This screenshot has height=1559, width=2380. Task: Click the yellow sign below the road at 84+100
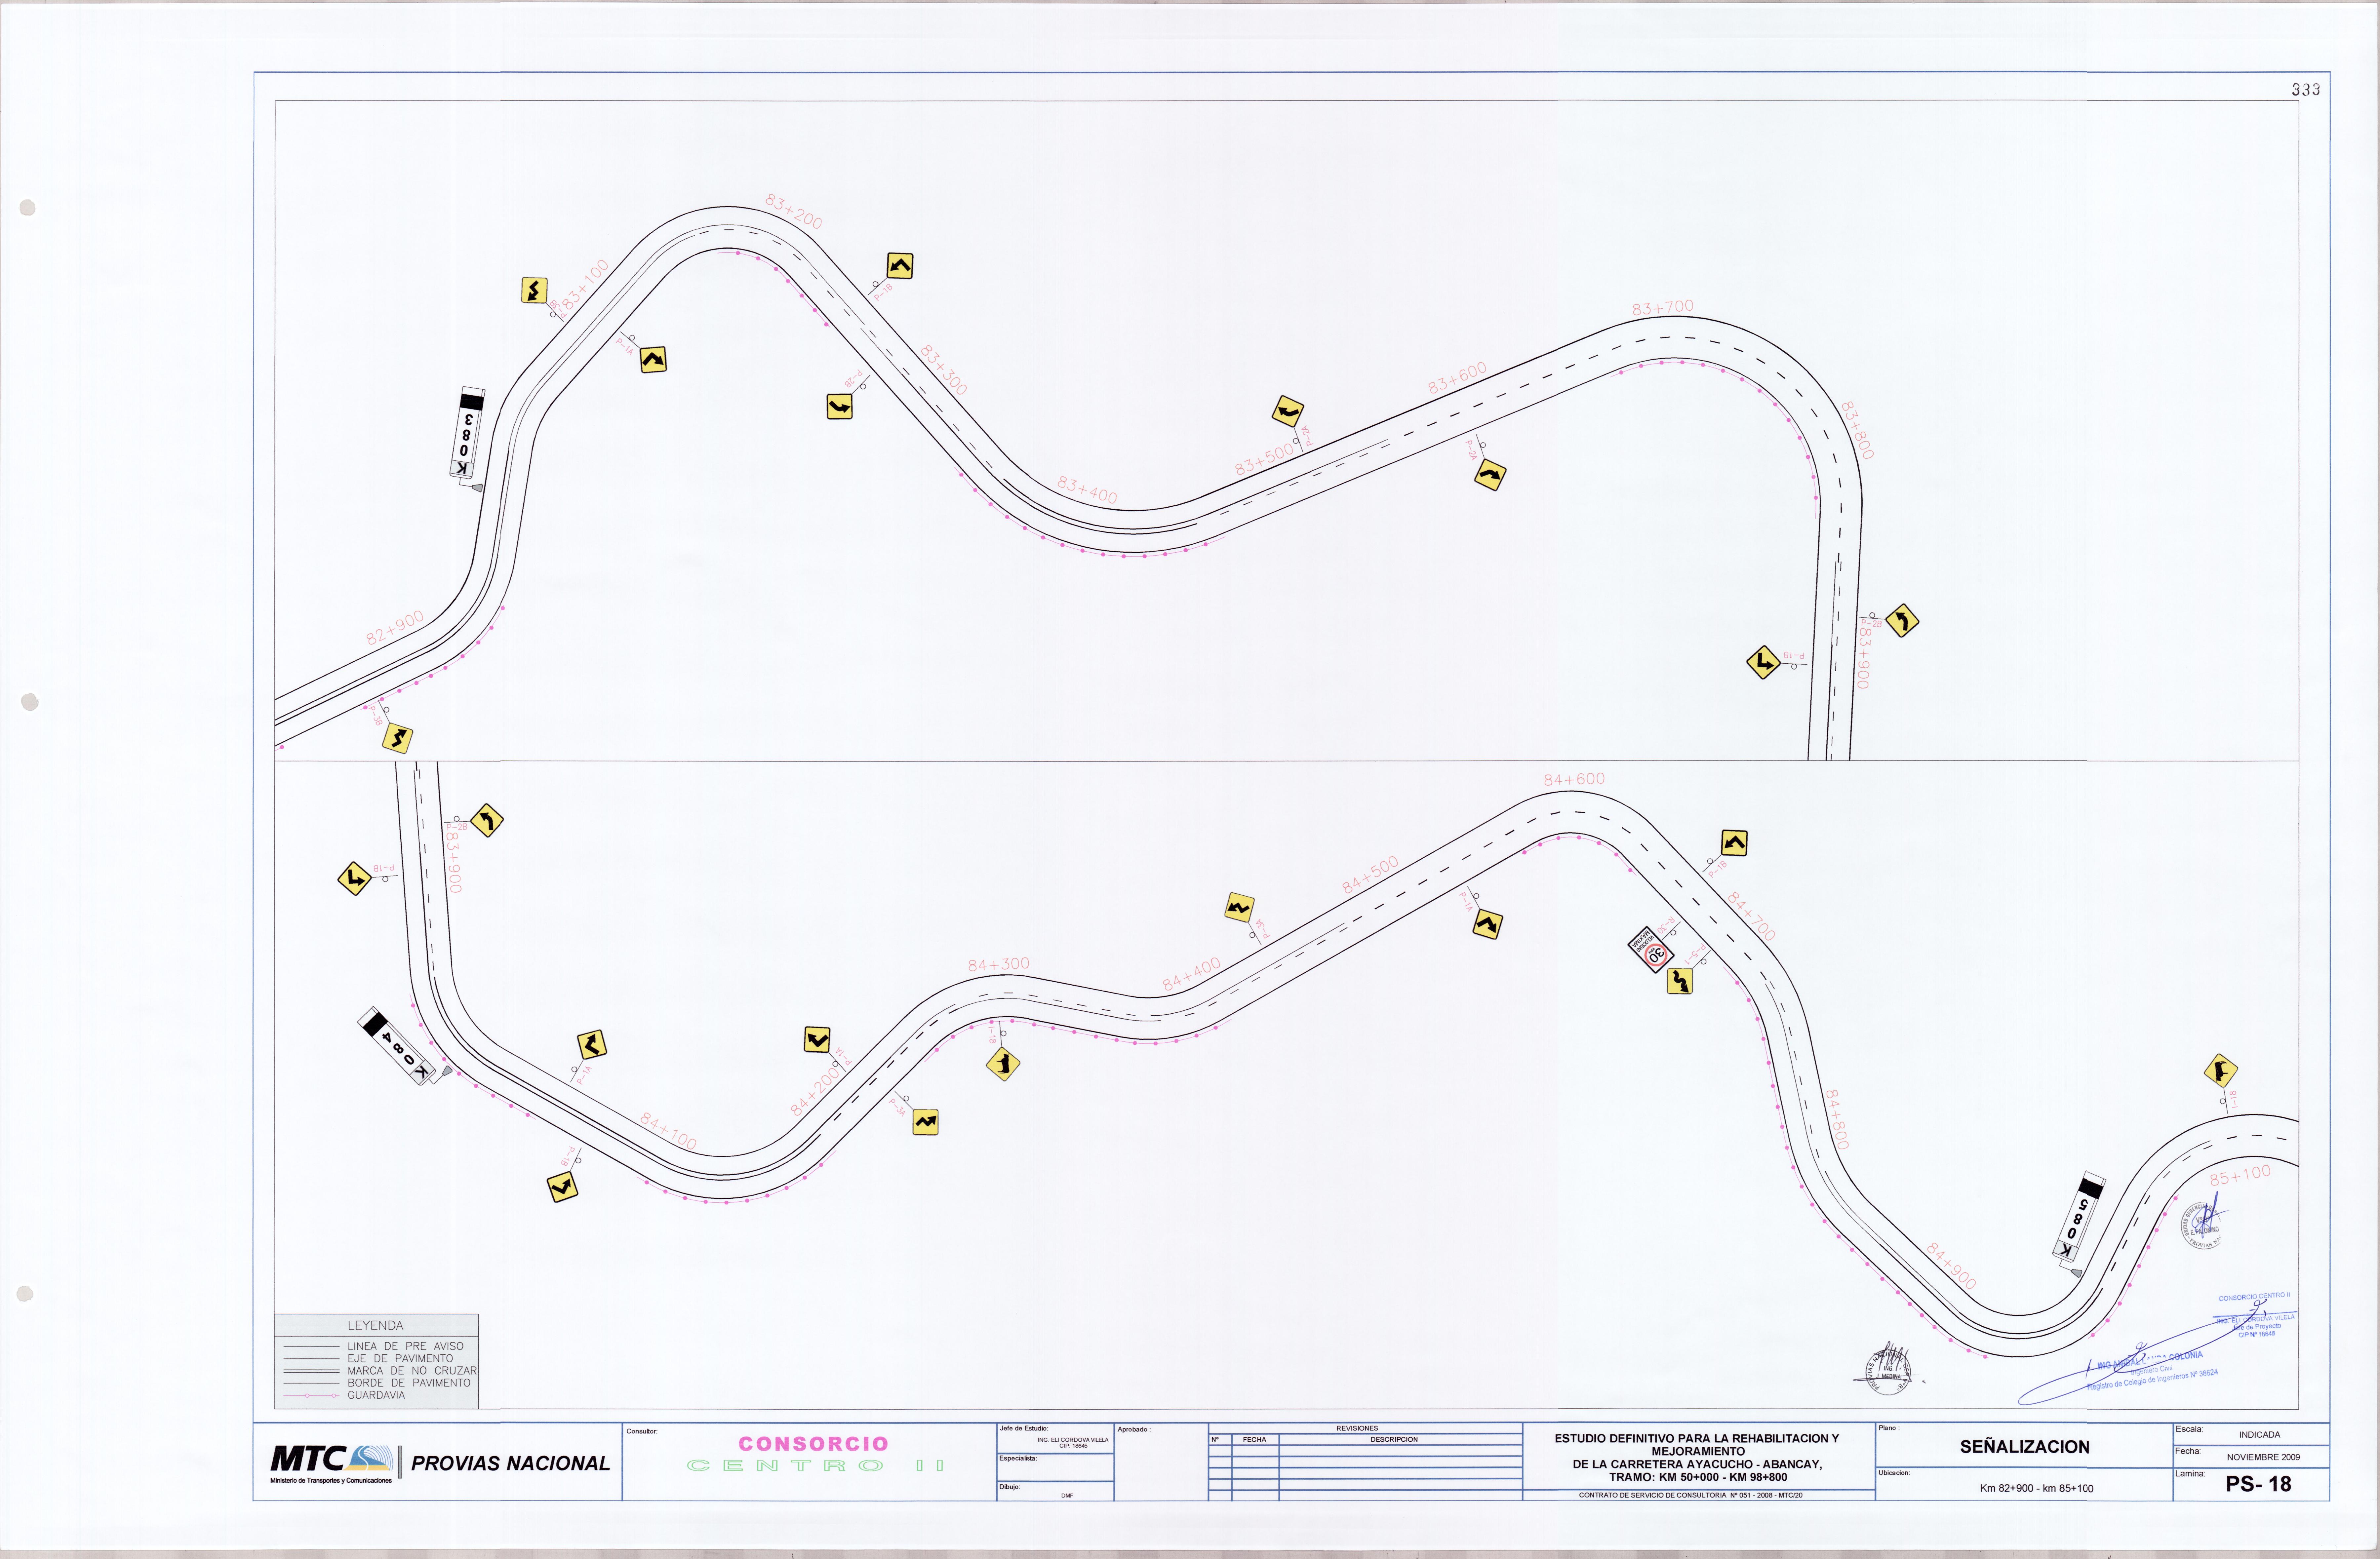(x=563, y=1187)
